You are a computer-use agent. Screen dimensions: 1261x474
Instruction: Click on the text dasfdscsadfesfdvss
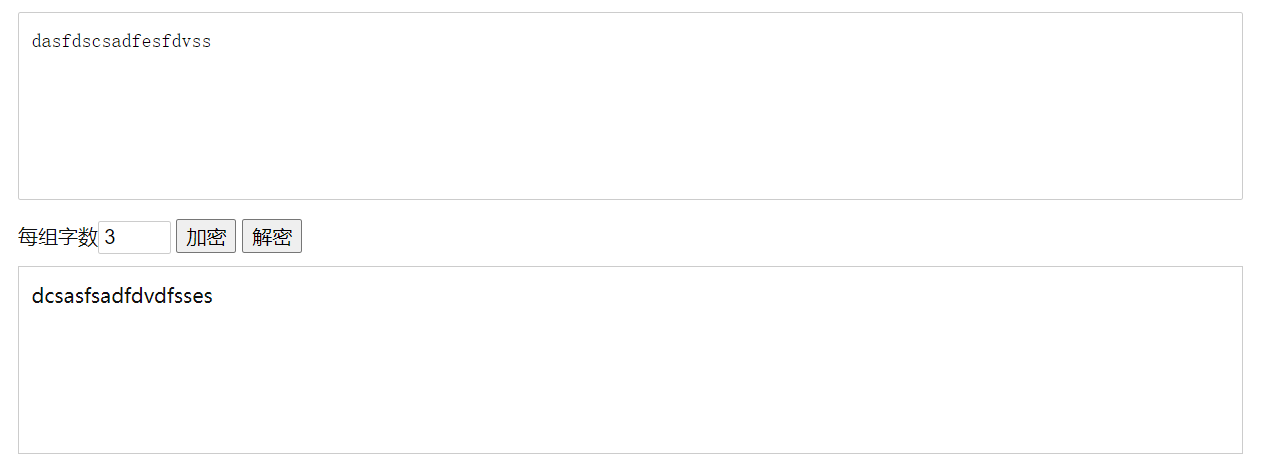[121, 42]
